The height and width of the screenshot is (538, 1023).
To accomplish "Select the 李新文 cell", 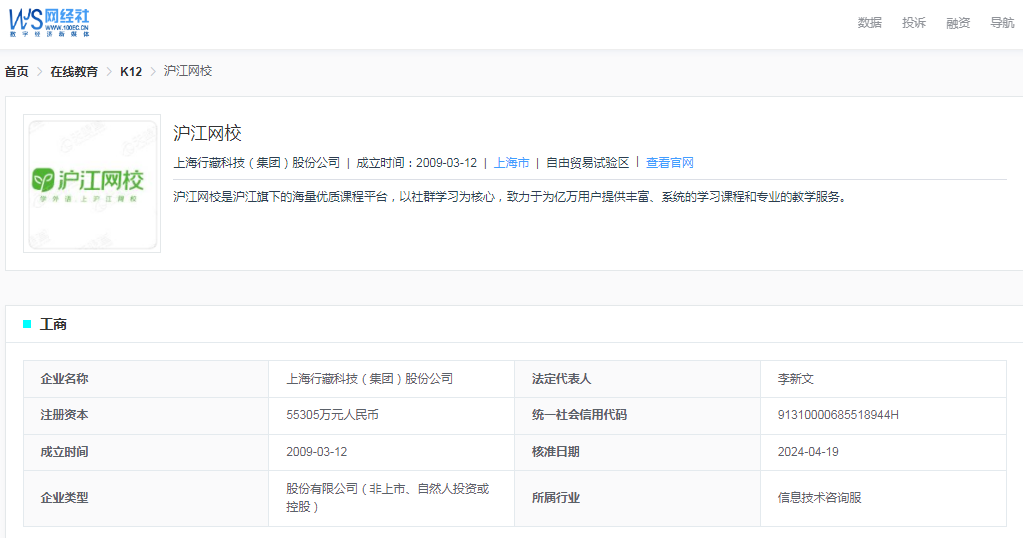I will (883, 379).
